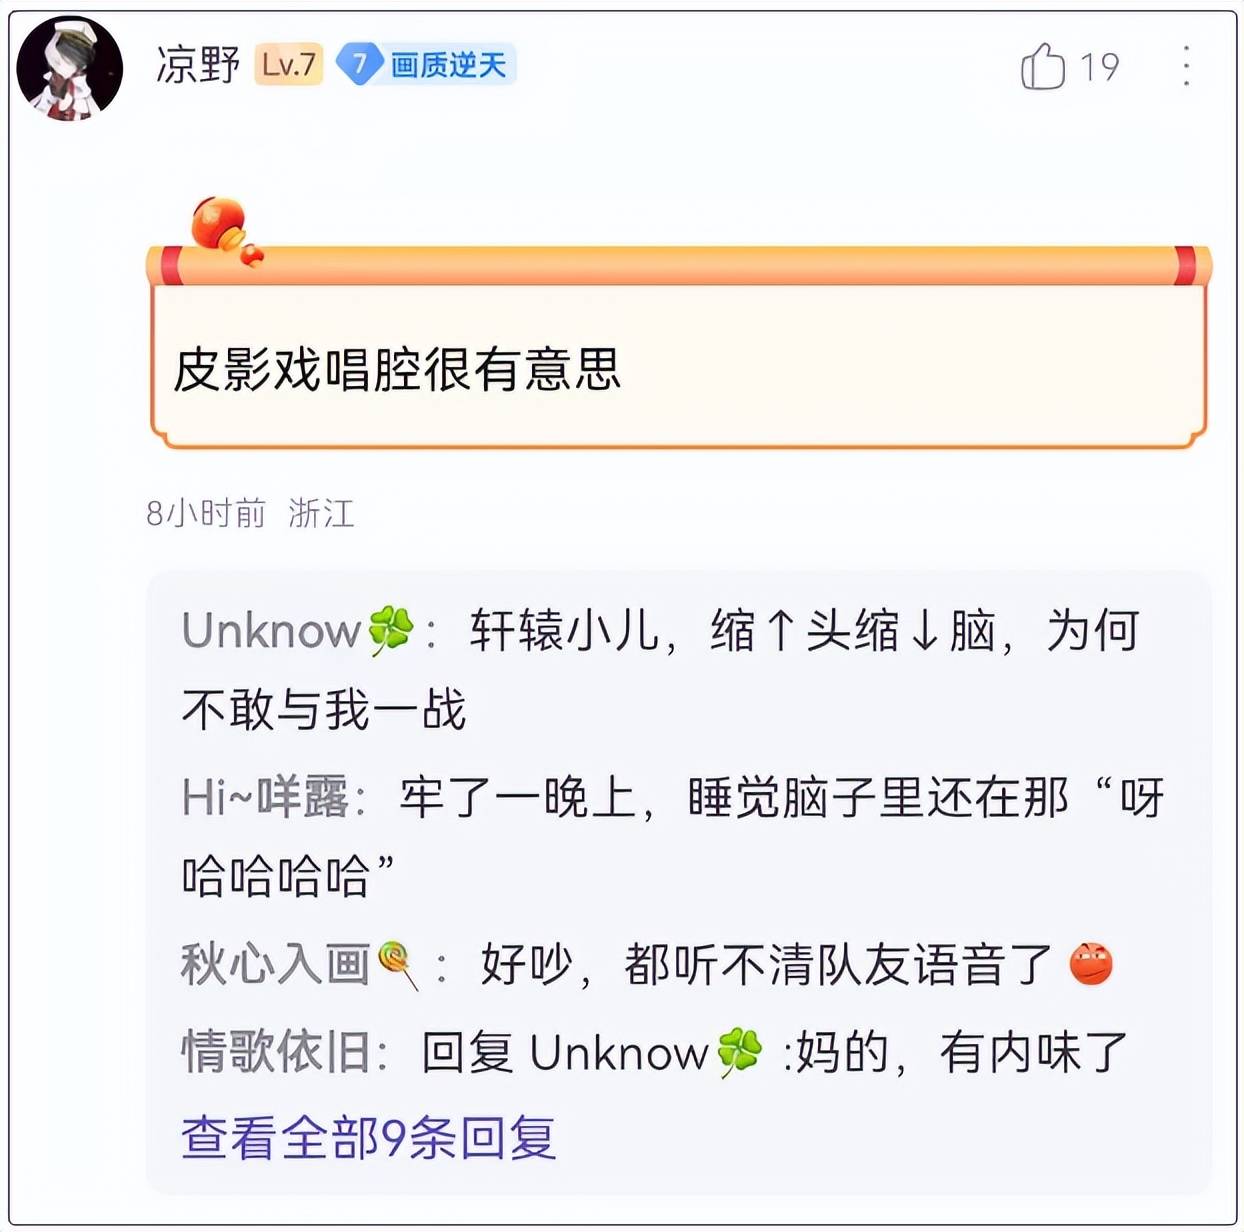
Task: Like the comment with thumbs-up icon
Action: (1042, 66)
